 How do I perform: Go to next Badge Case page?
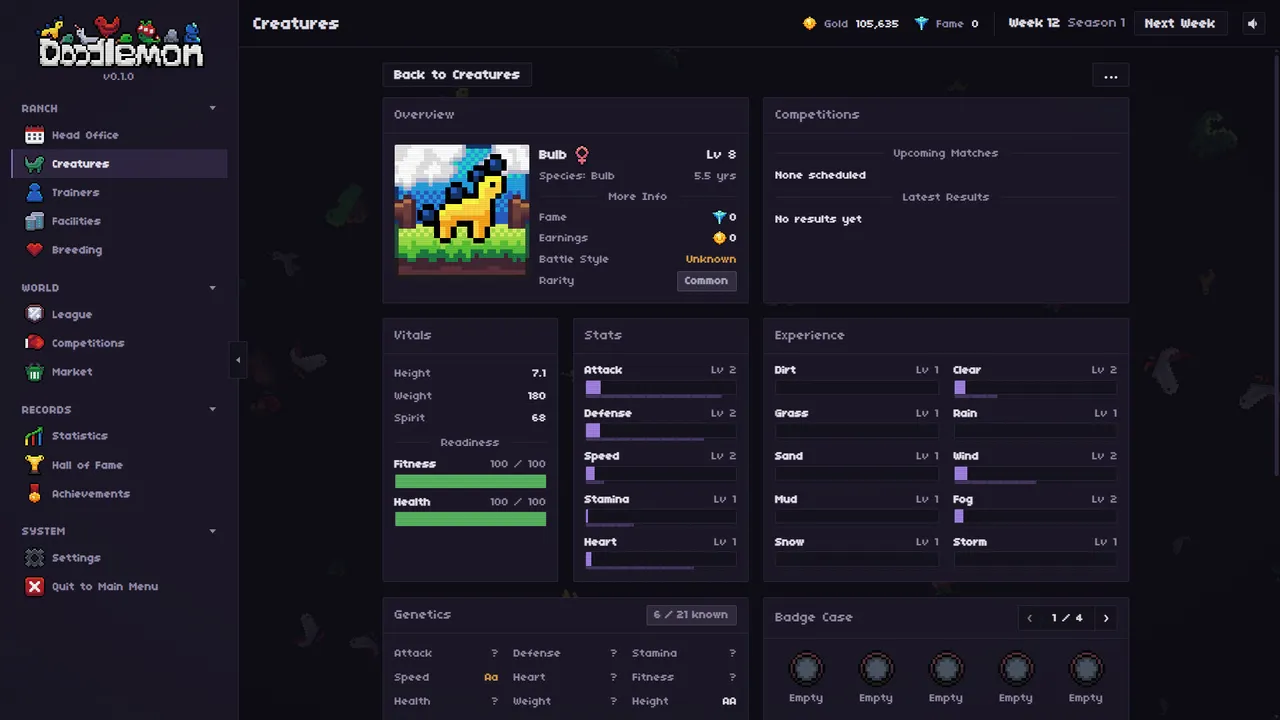(1106, 618)
